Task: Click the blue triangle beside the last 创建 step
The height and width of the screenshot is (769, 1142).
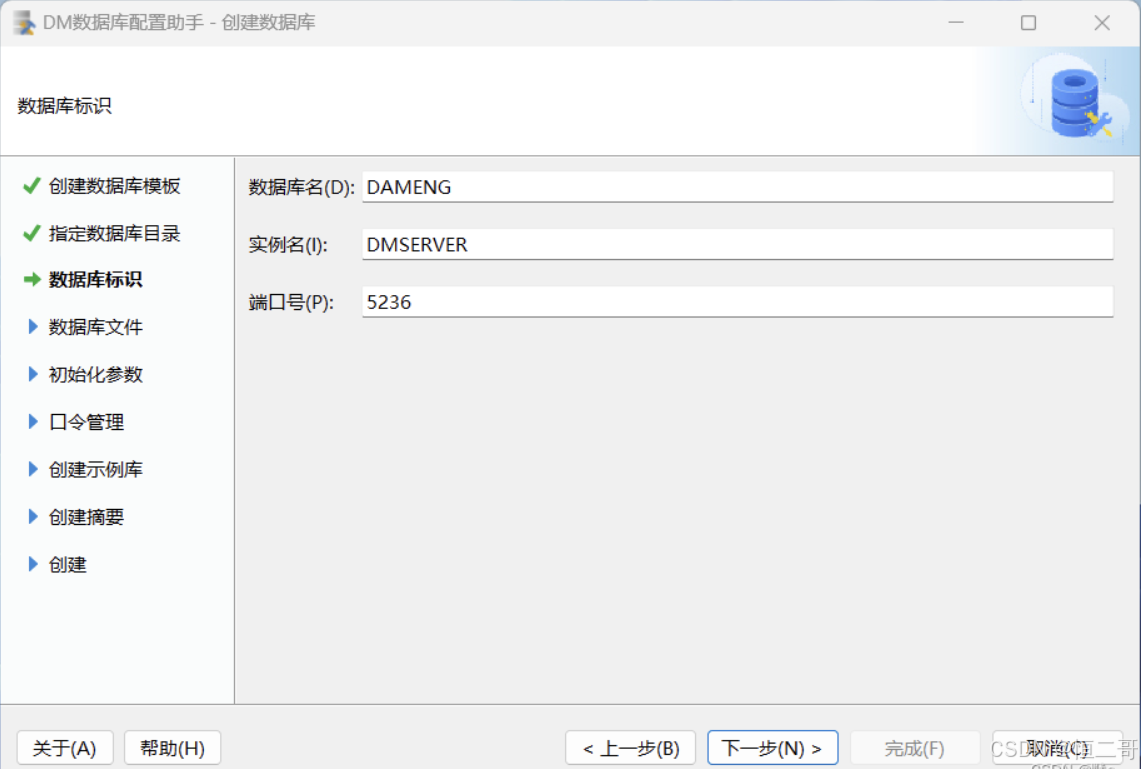Action: [33, 564]
